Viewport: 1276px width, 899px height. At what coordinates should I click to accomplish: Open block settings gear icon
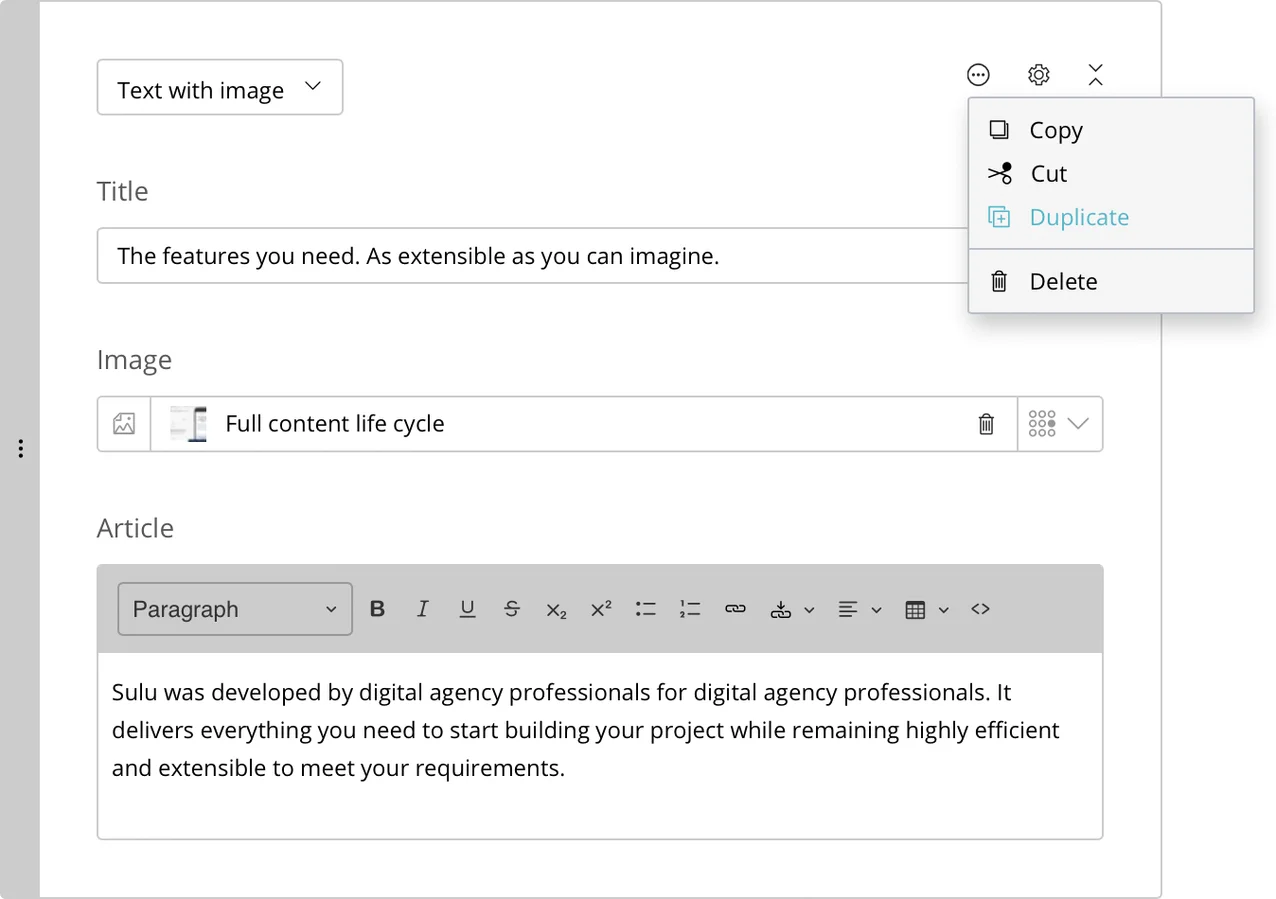(x=1039, y=75)
